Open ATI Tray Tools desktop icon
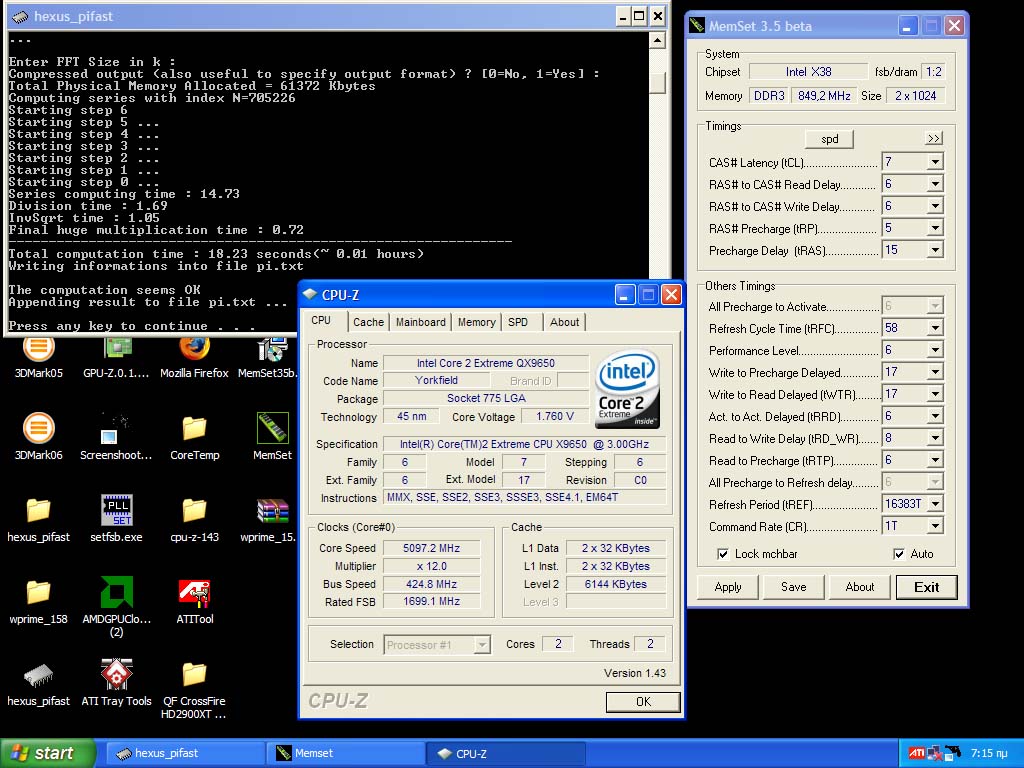The width and height of the screenshot is (1024, 768). coord(116,682)
